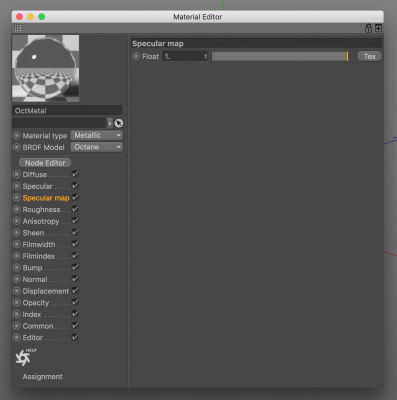Image resolution: width=397 pixels, height=400 pixels.
Task: Click the lock icon in the header
Action: pos(368,28)
